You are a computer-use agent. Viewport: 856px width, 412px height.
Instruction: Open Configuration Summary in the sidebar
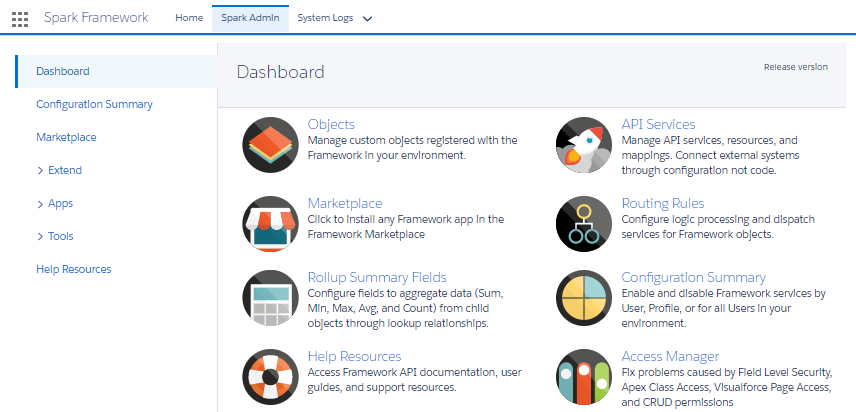[x=94, y=104]
